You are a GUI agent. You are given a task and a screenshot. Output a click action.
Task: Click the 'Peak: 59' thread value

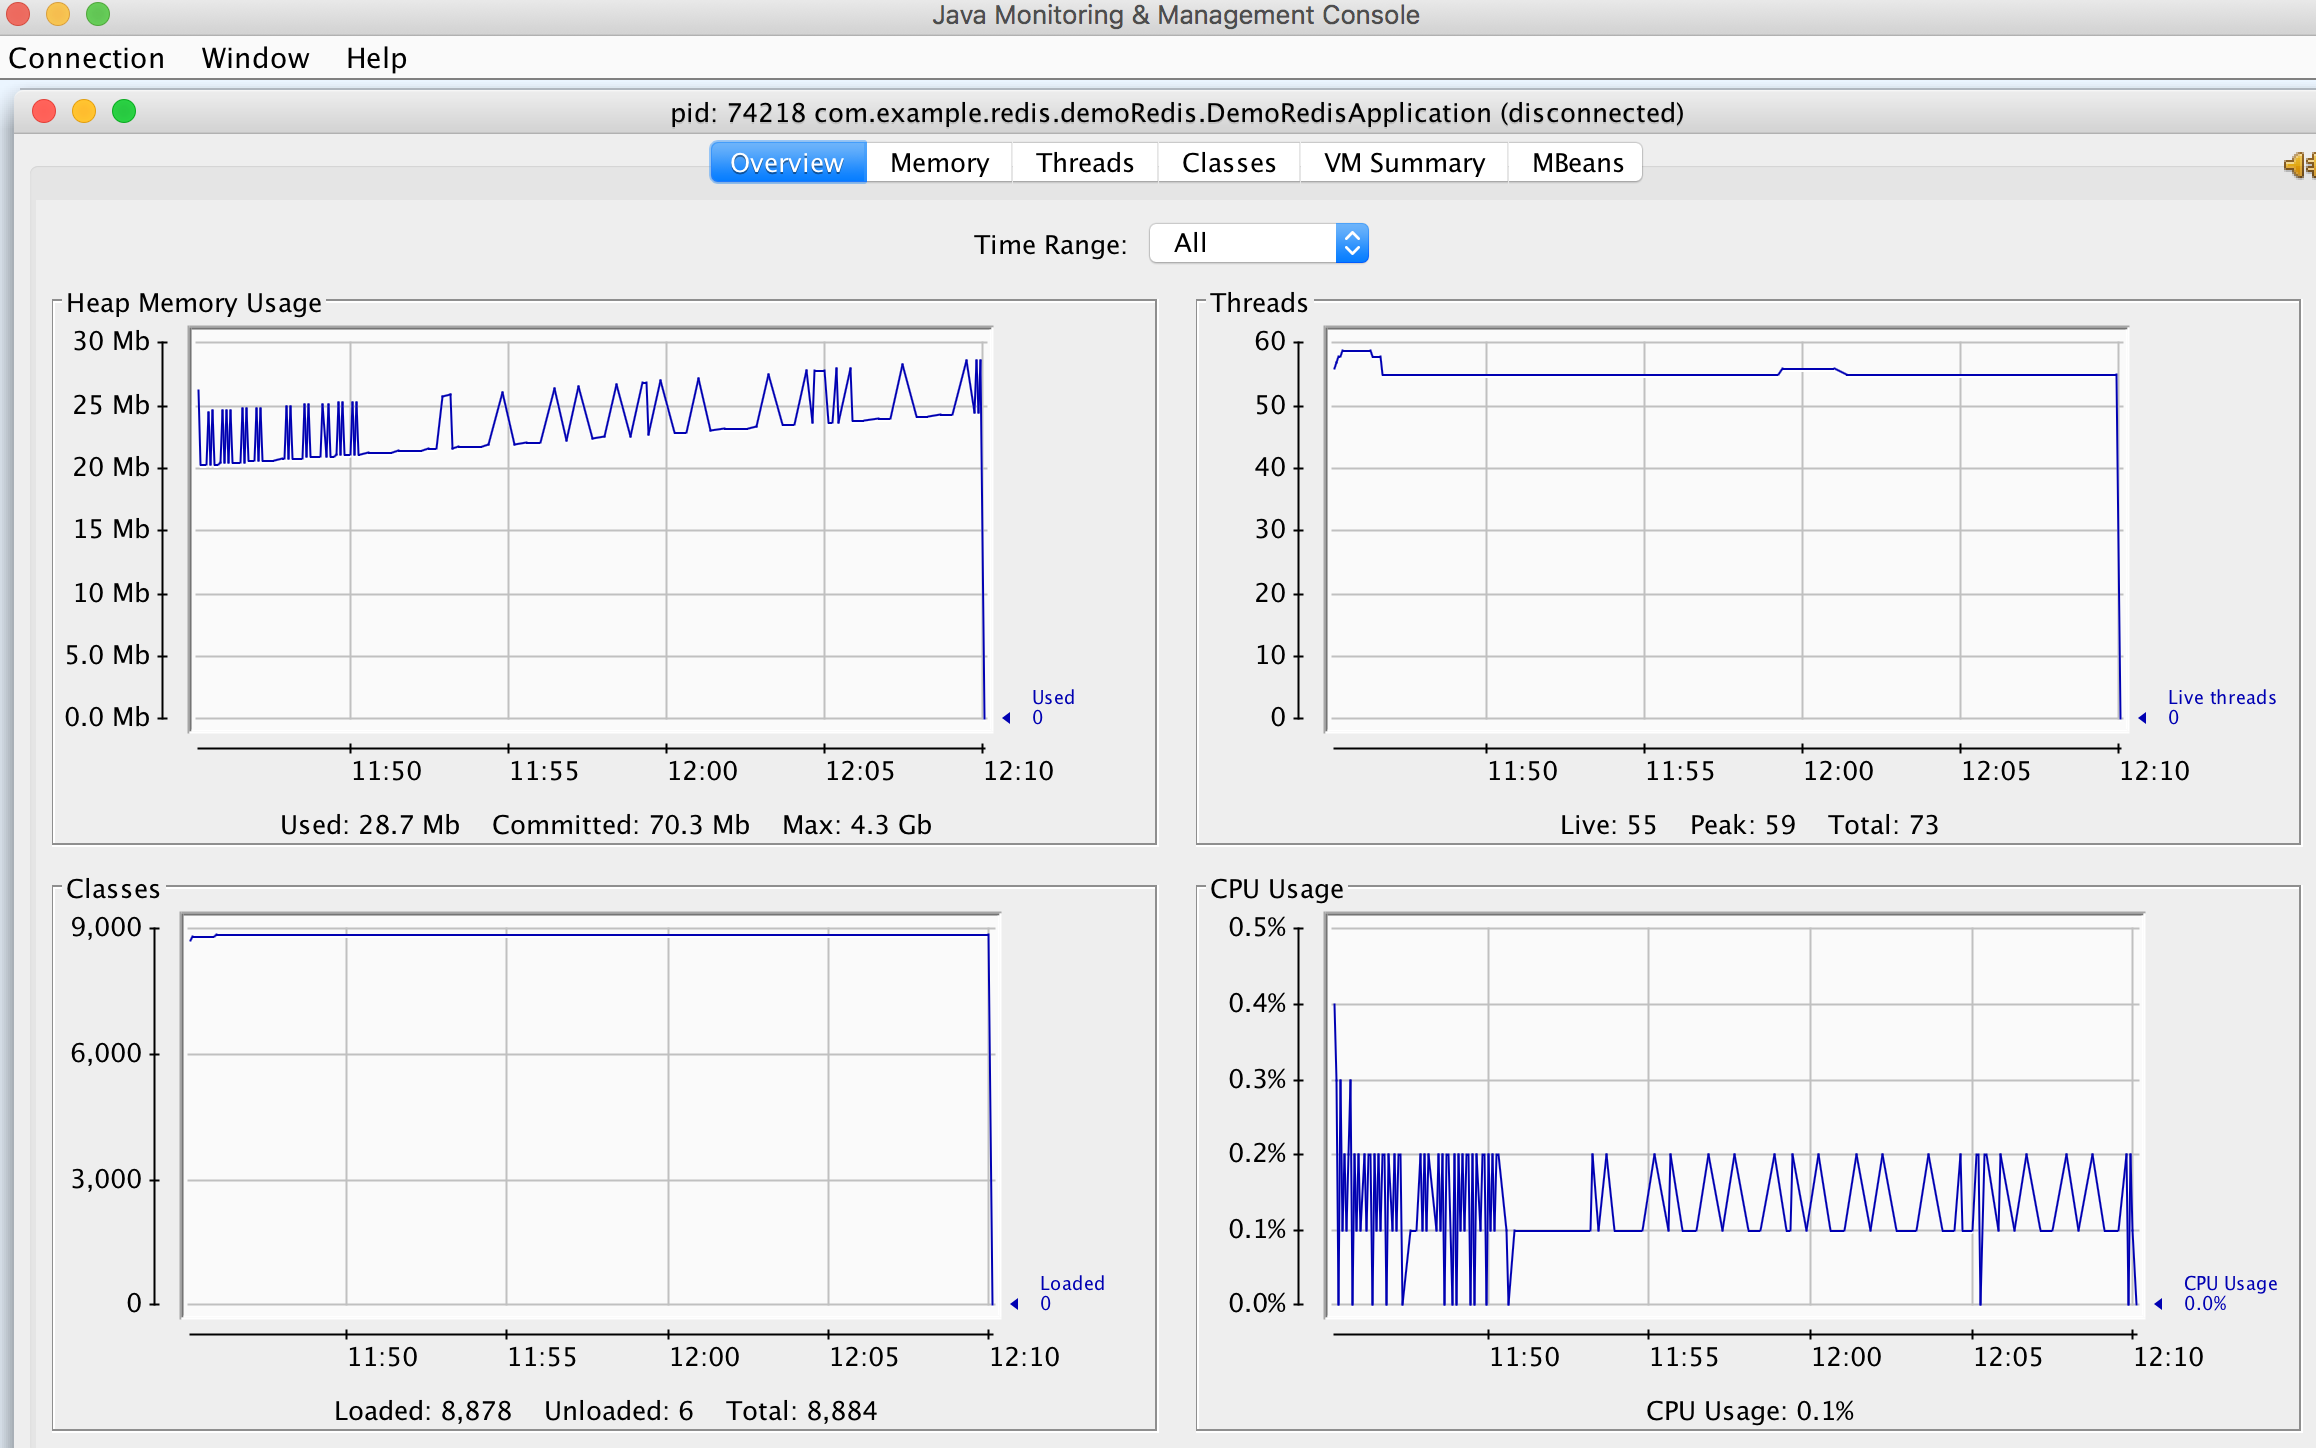point(1743,825)
